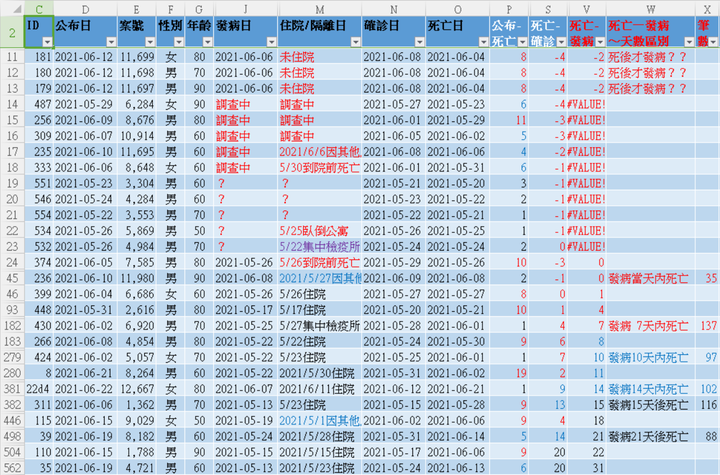
Task: Open the 發病日 column filter dropdown
Action: tap(271, 42)
